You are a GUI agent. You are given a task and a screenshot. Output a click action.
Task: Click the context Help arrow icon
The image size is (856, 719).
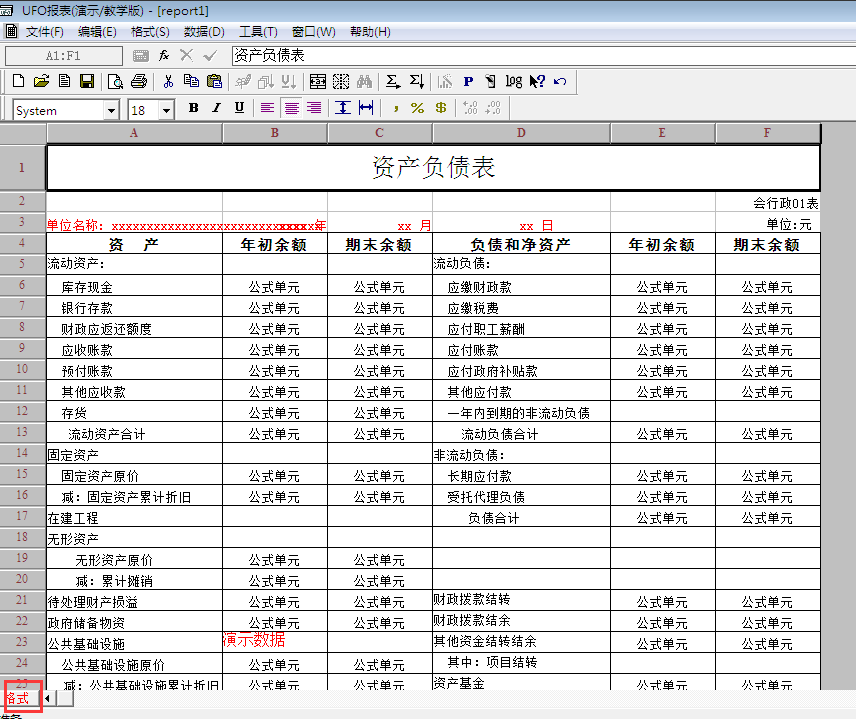537,81
